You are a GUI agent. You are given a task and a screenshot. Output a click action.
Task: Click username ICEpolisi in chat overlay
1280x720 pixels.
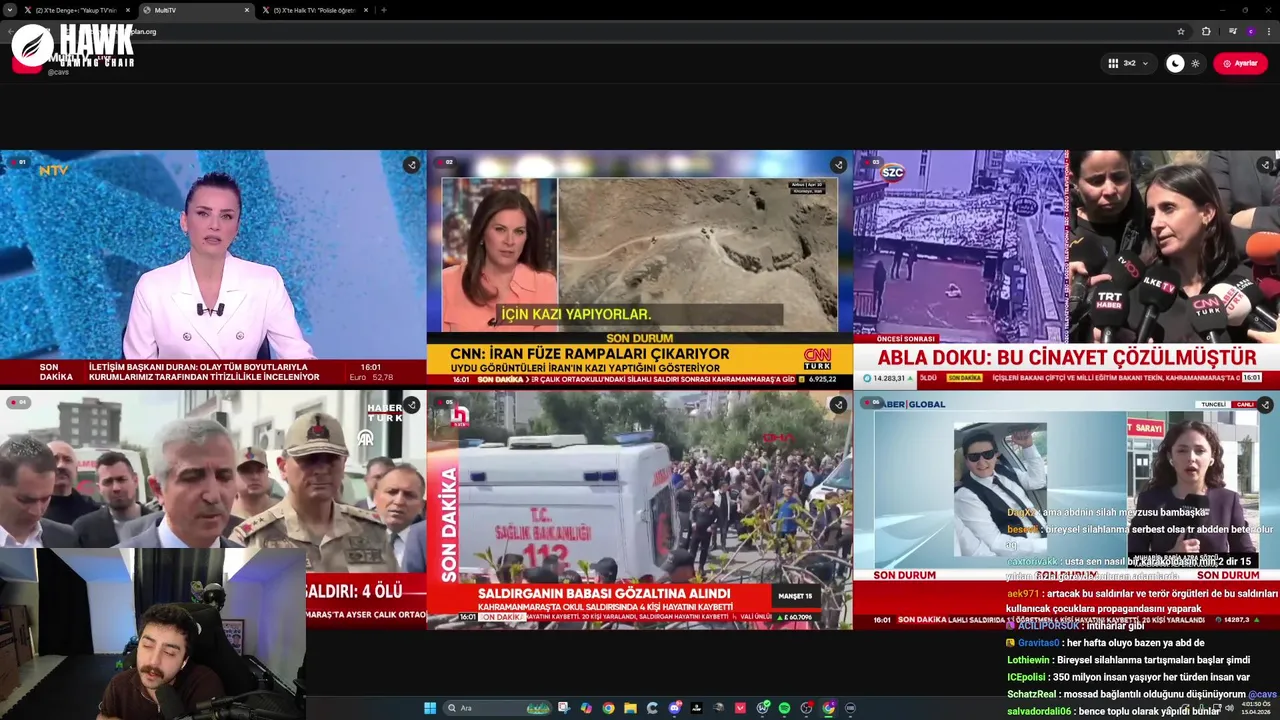(1027, 677)
